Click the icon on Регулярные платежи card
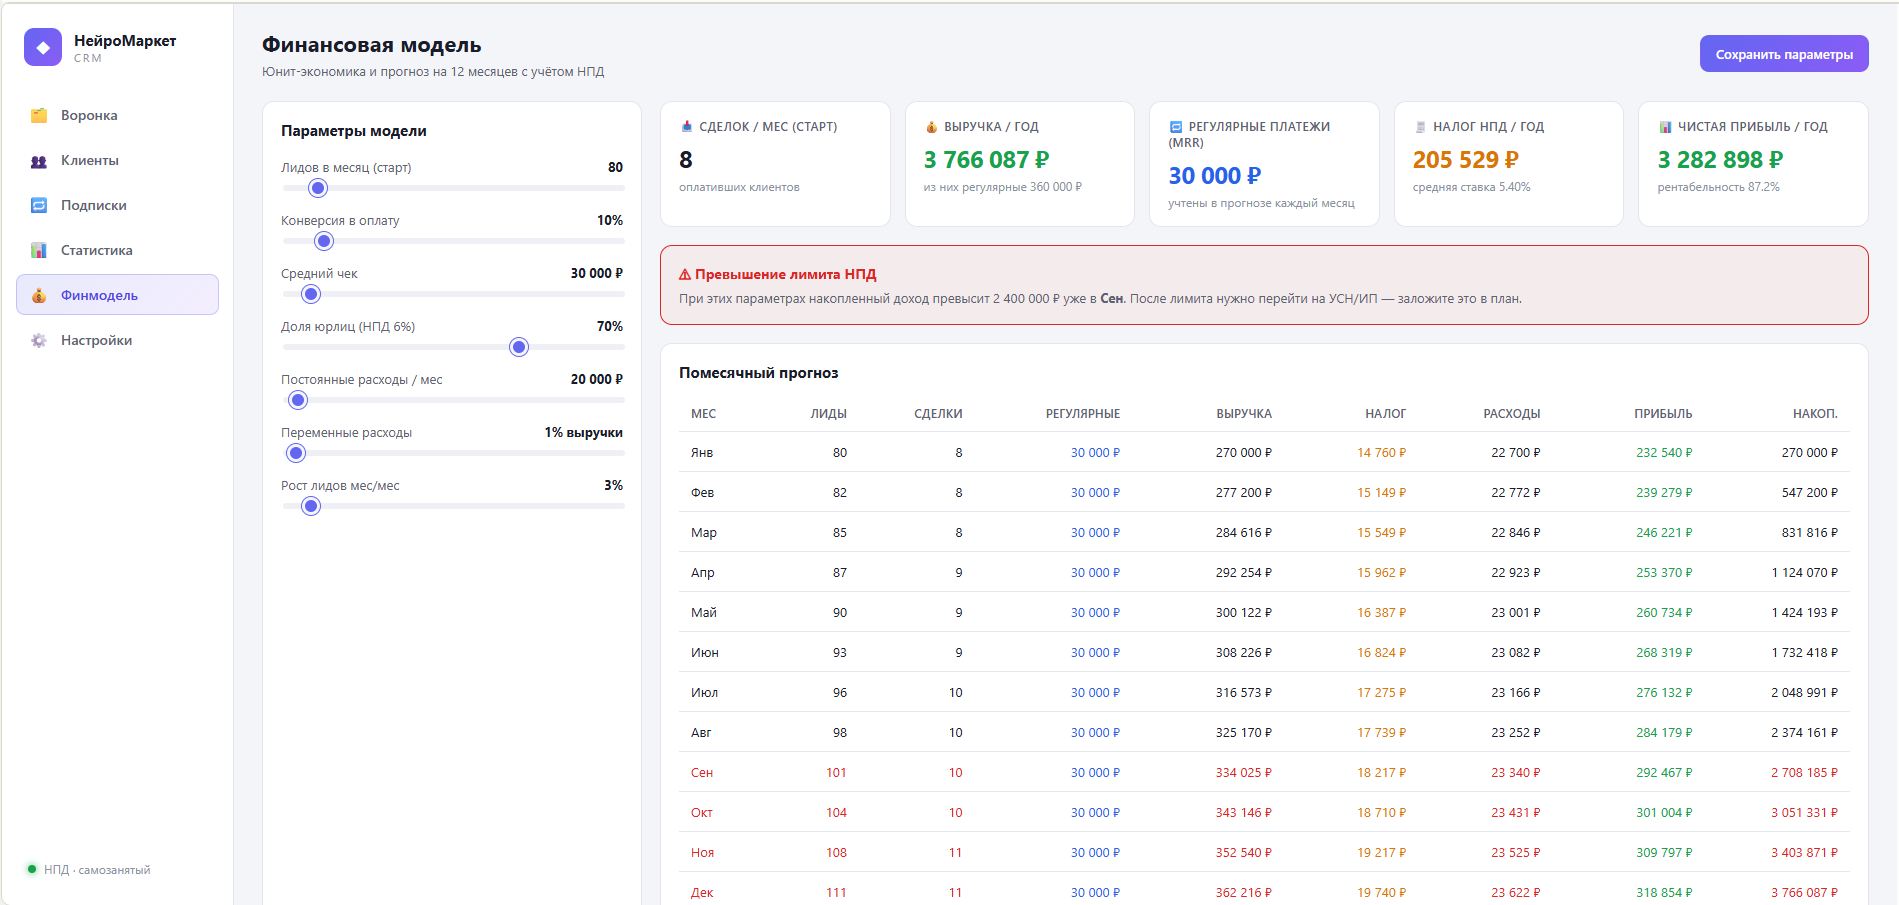 (1176, 127)
